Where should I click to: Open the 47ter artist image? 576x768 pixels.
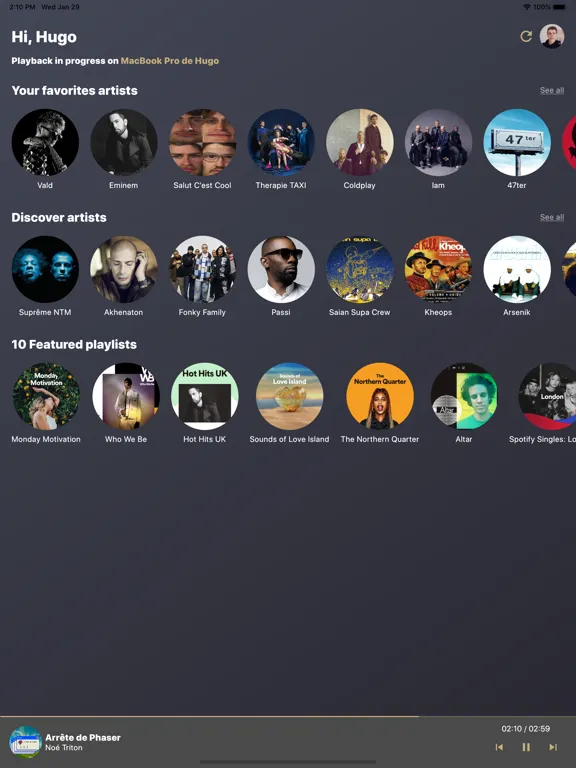coord(517,142)
